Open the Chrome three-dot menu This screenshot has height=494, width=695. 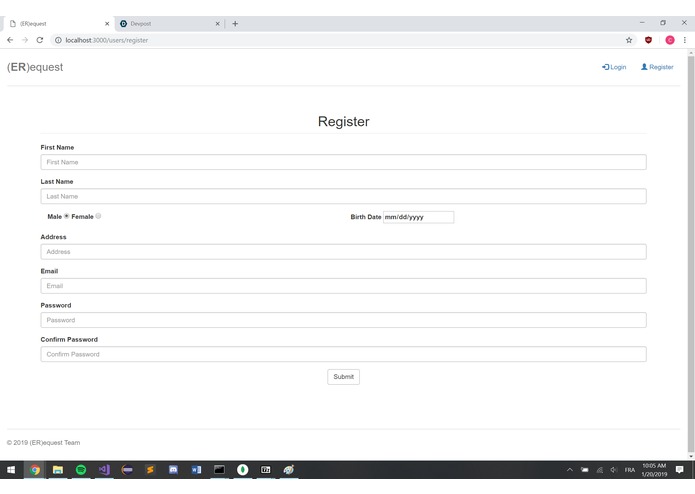pos(685,40)
